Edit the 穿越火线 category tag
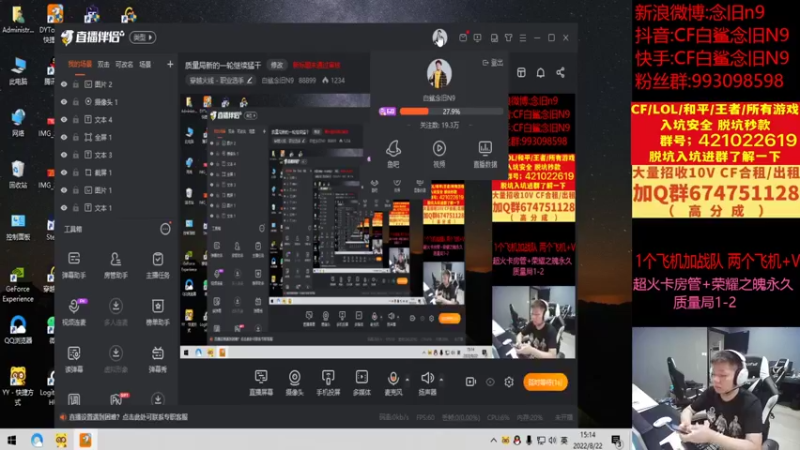800x450 pixels. pos(221,80)
